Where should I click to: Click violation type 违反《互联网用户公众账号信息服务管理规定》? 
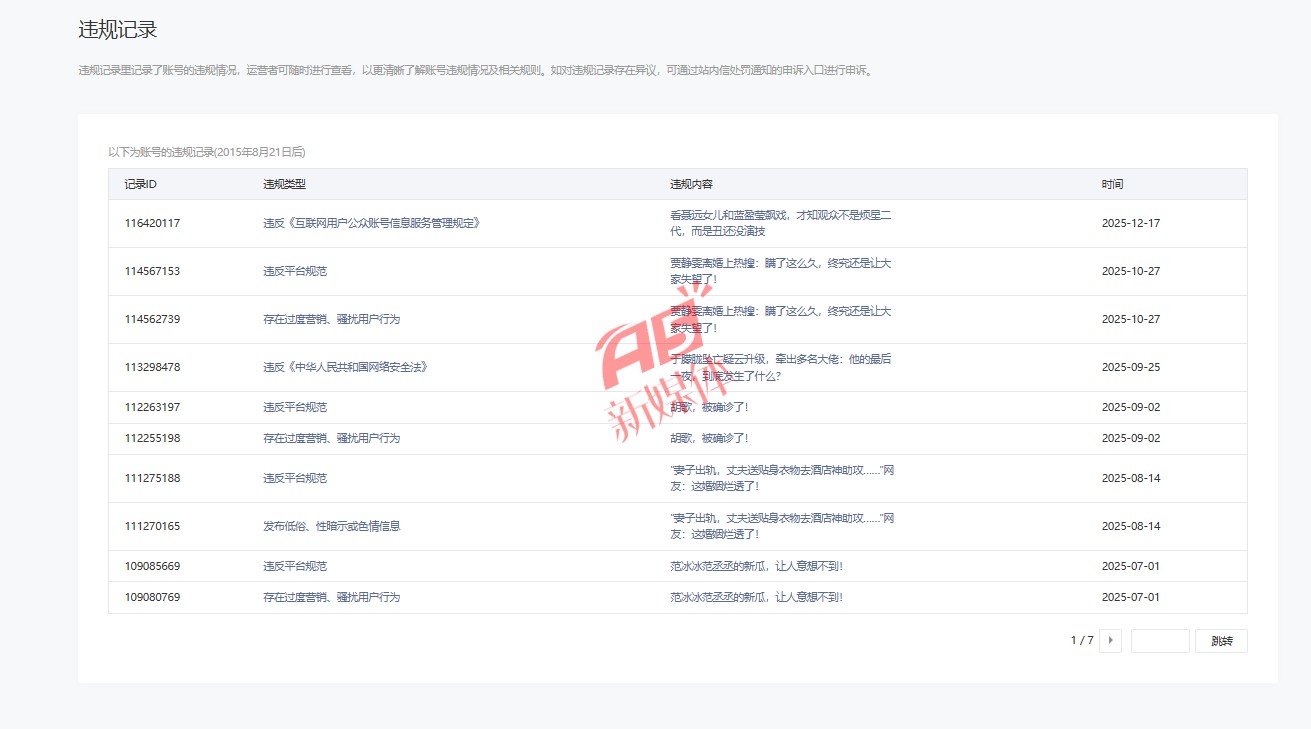click(x=371, y=223)
